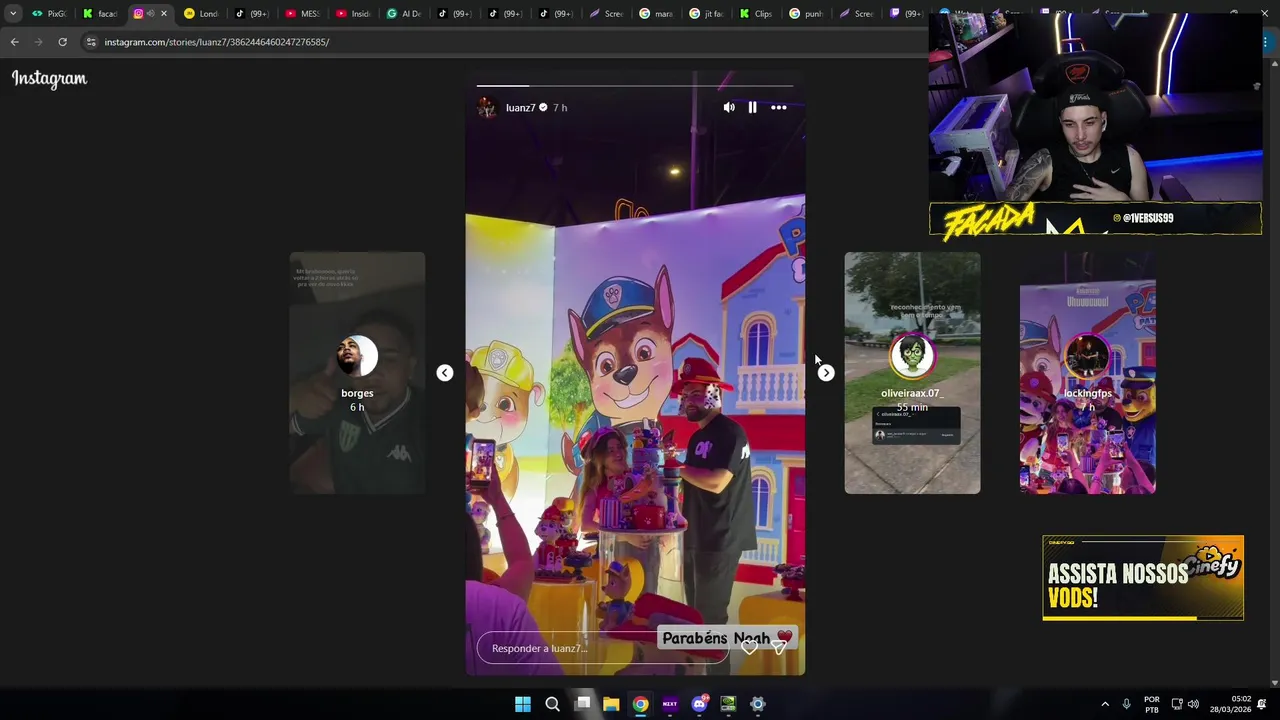Click the luanz7 profile picture in the story header
The image size is (1280, 720).
coord(487,107)
